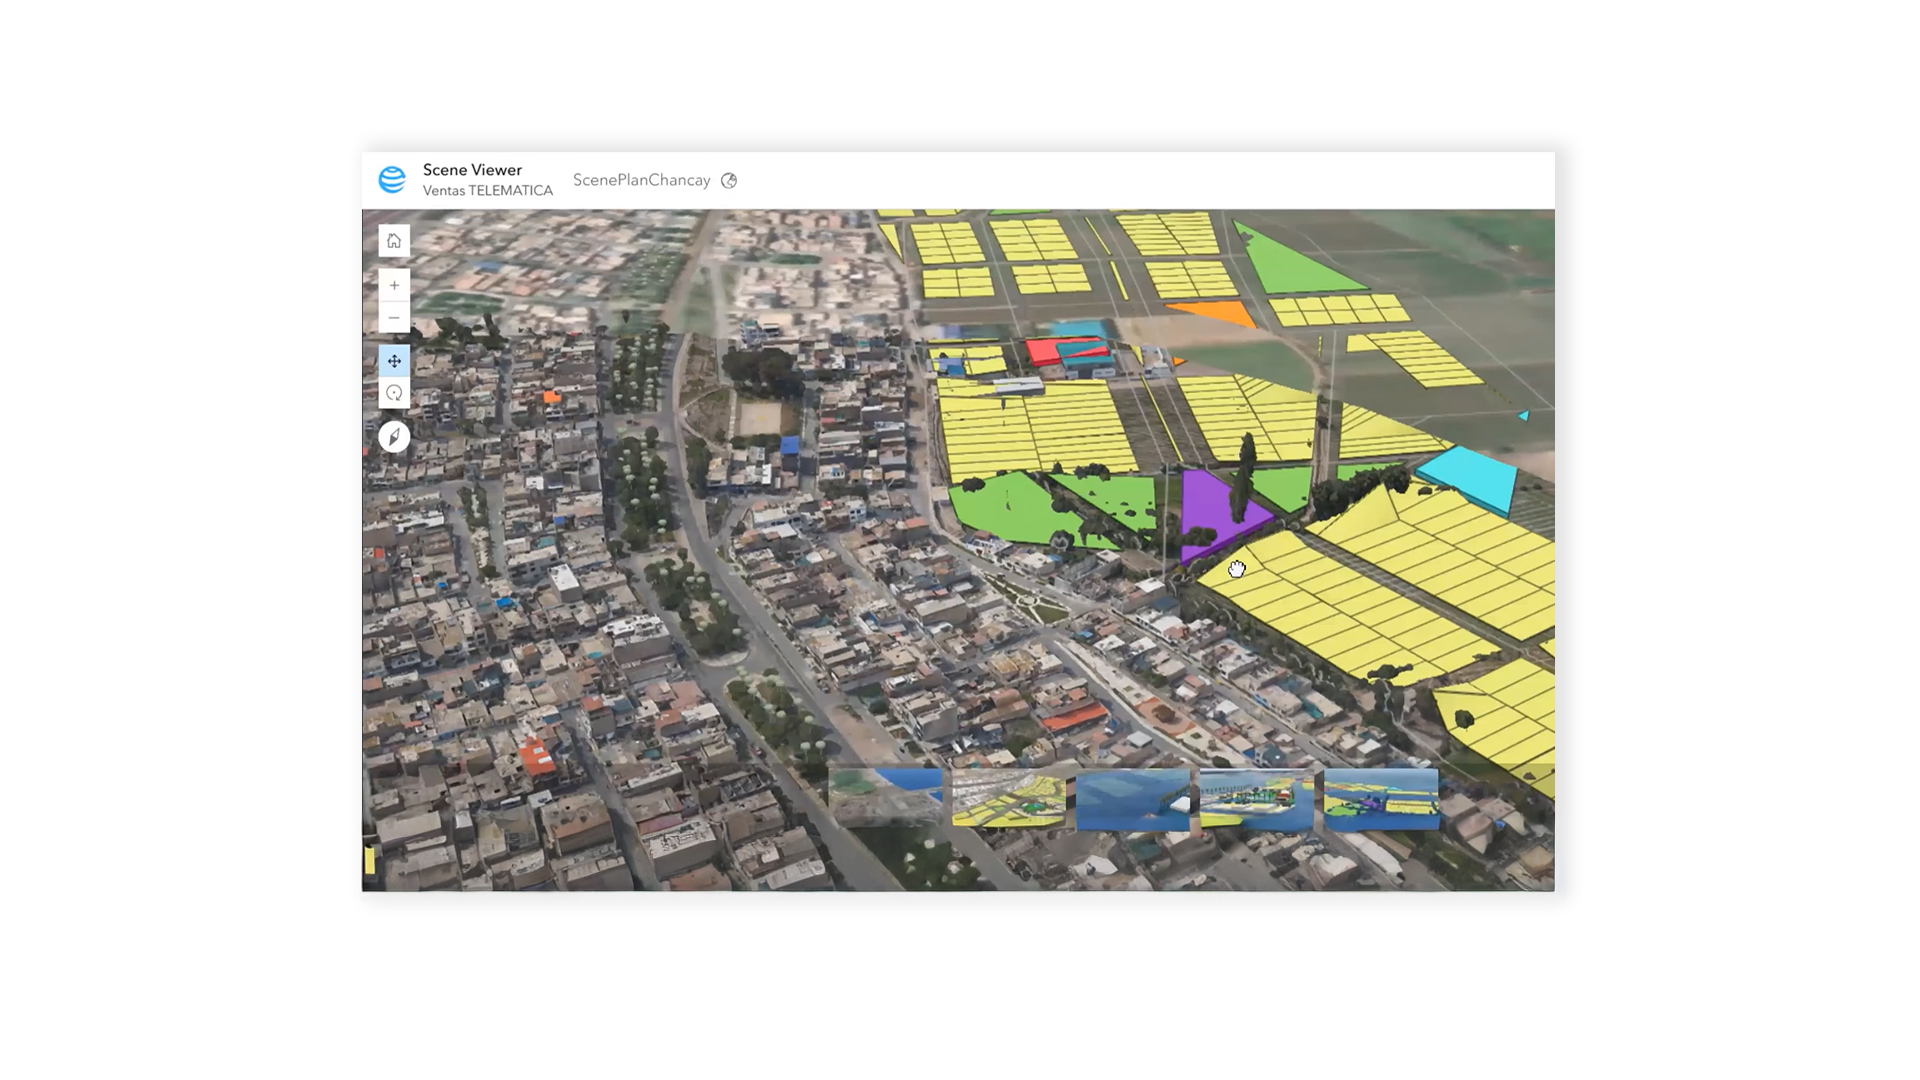
Task: Click the ScenePlanChancay scene title
Action: tap(641, 180)
